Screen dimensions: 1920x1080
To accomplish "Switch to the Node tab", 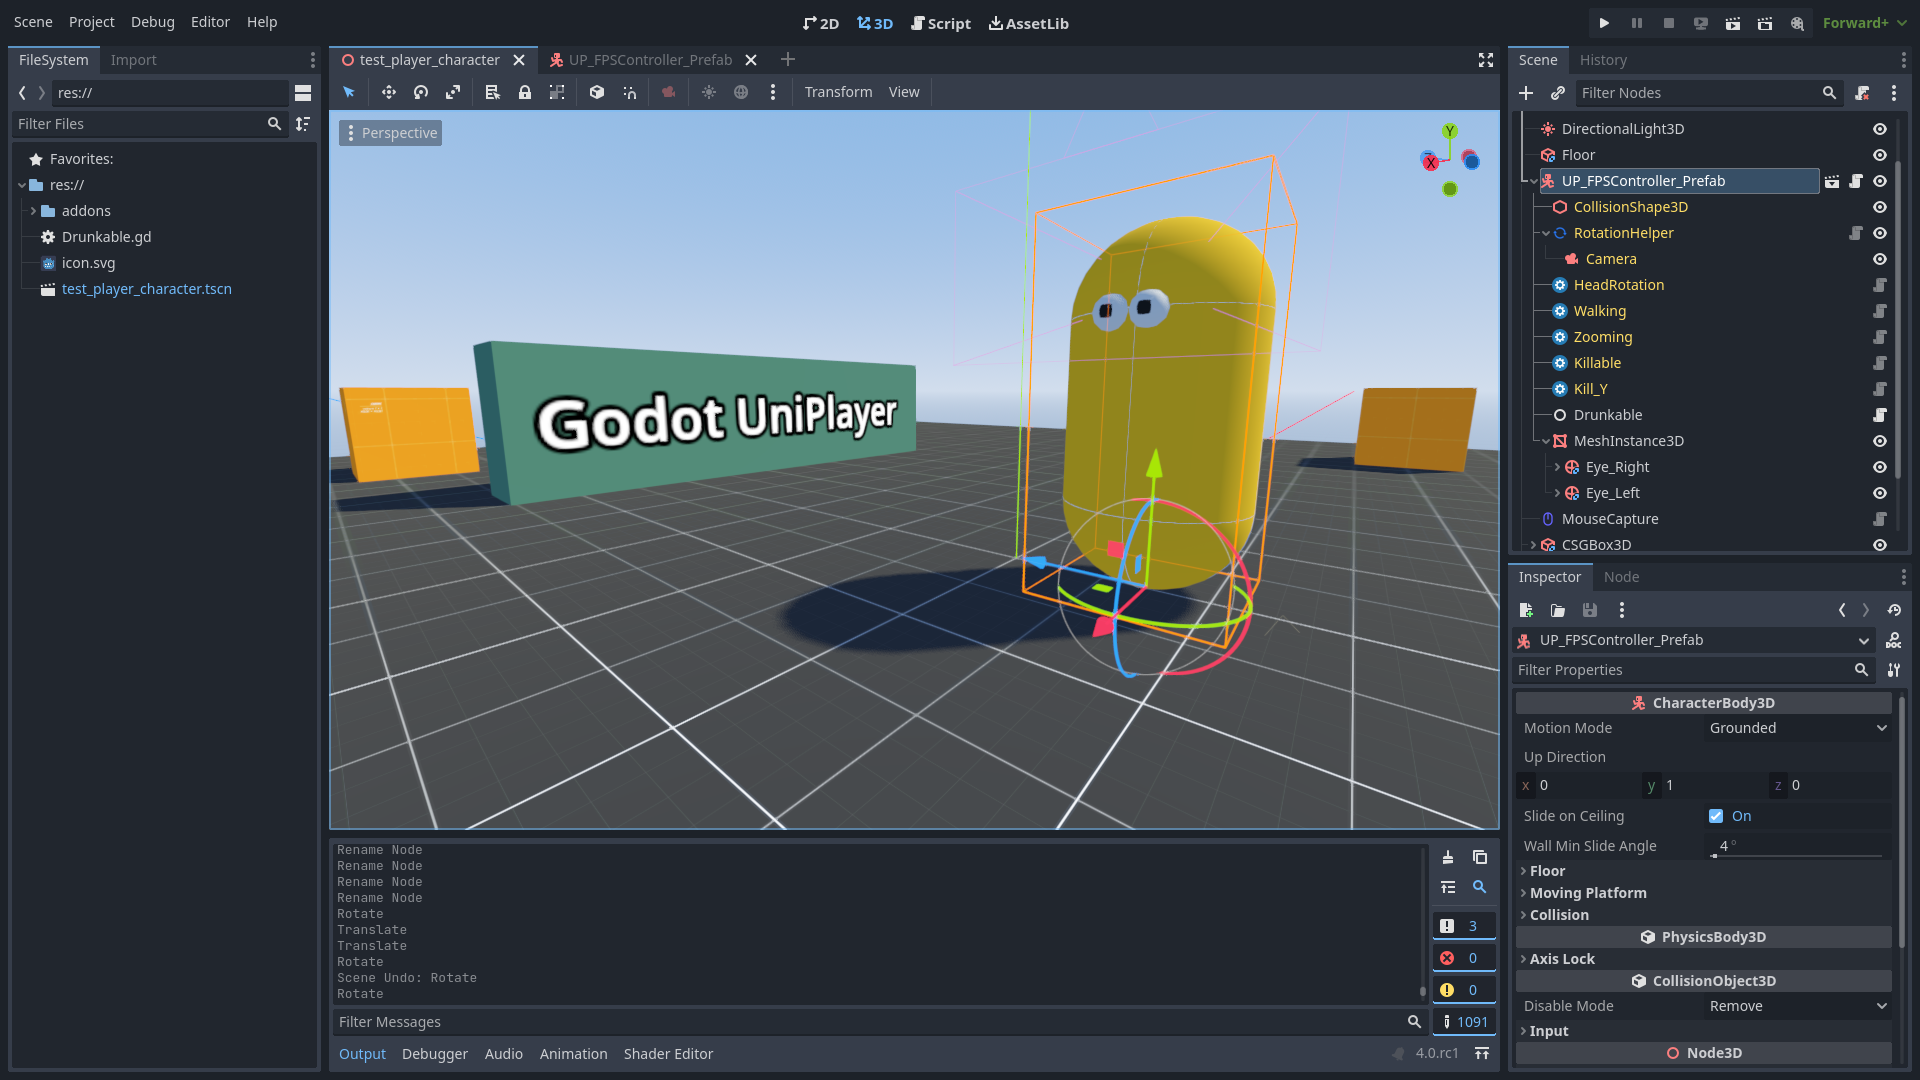I will [1621, 577].
